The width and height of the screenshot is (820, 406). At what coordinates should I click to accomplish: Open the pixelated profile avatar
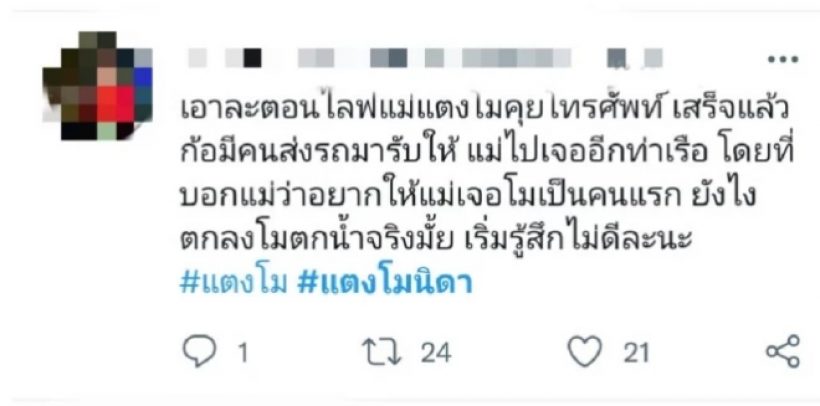pos(98,86)
